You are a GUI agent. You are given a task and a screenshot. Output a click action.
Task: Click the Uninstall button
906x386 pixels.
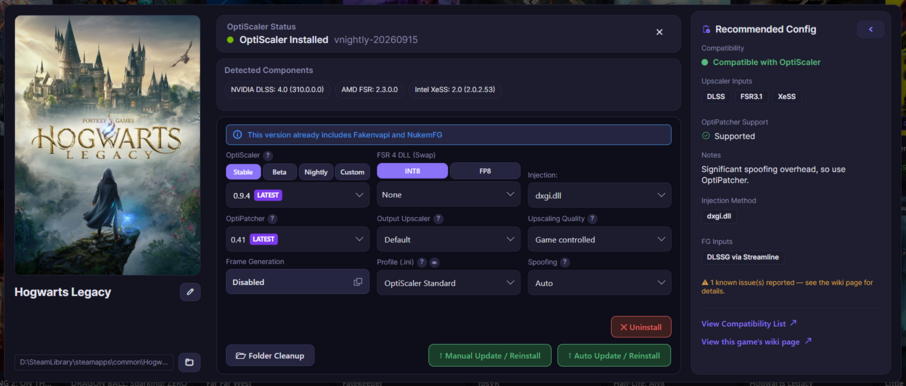641,327
